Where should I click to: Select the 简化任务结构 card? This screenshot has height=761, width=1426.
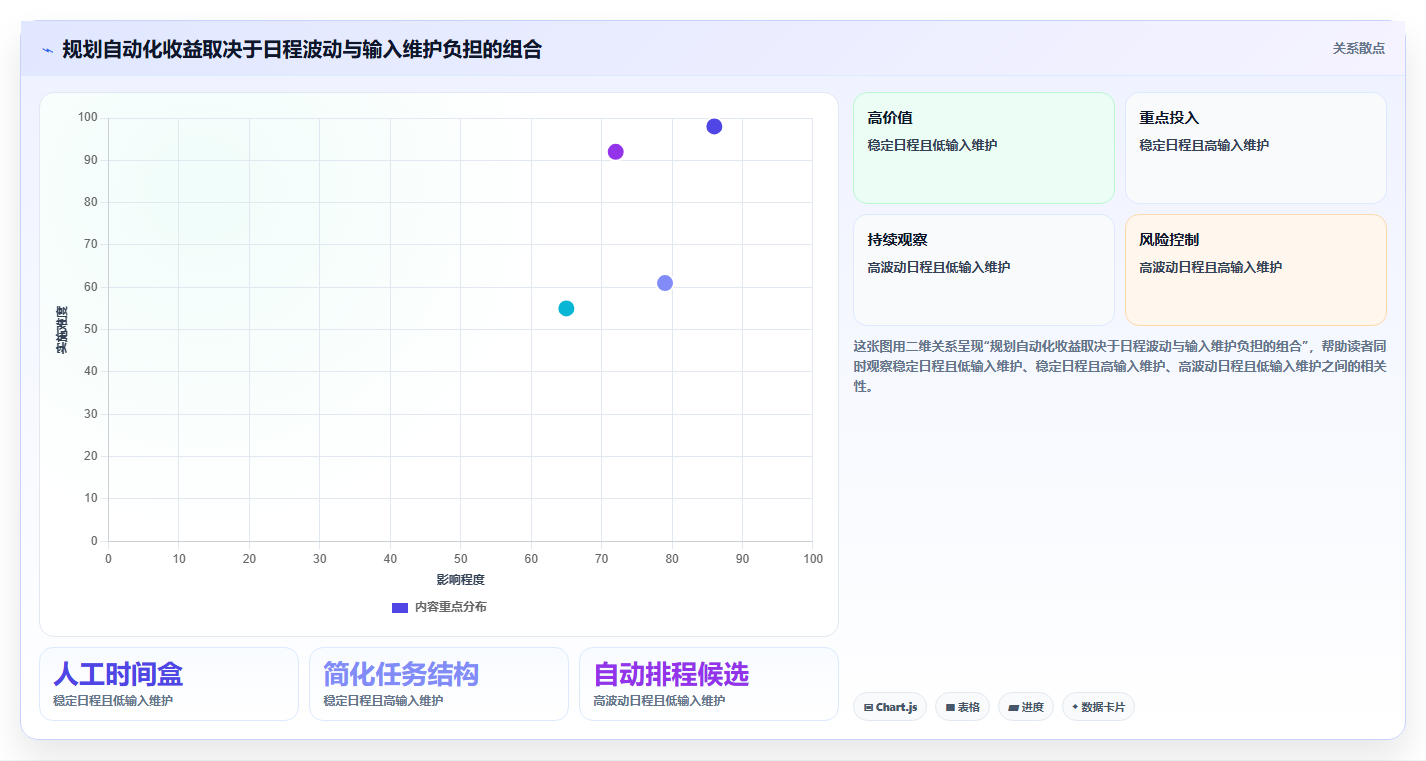439,684
